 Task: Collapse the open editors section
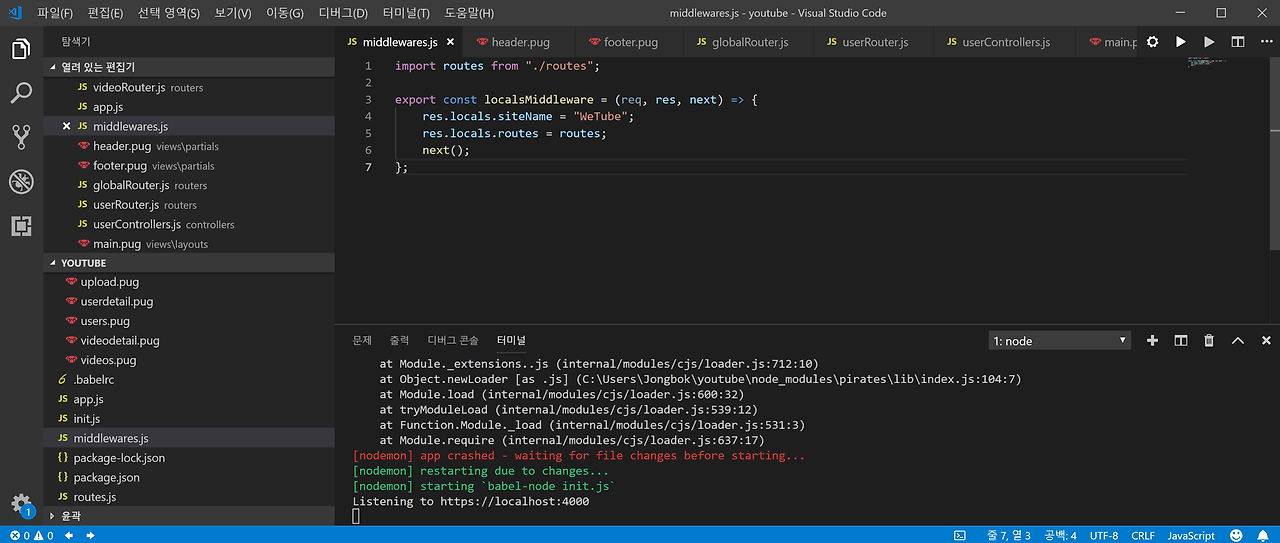[x=189, y=67]
